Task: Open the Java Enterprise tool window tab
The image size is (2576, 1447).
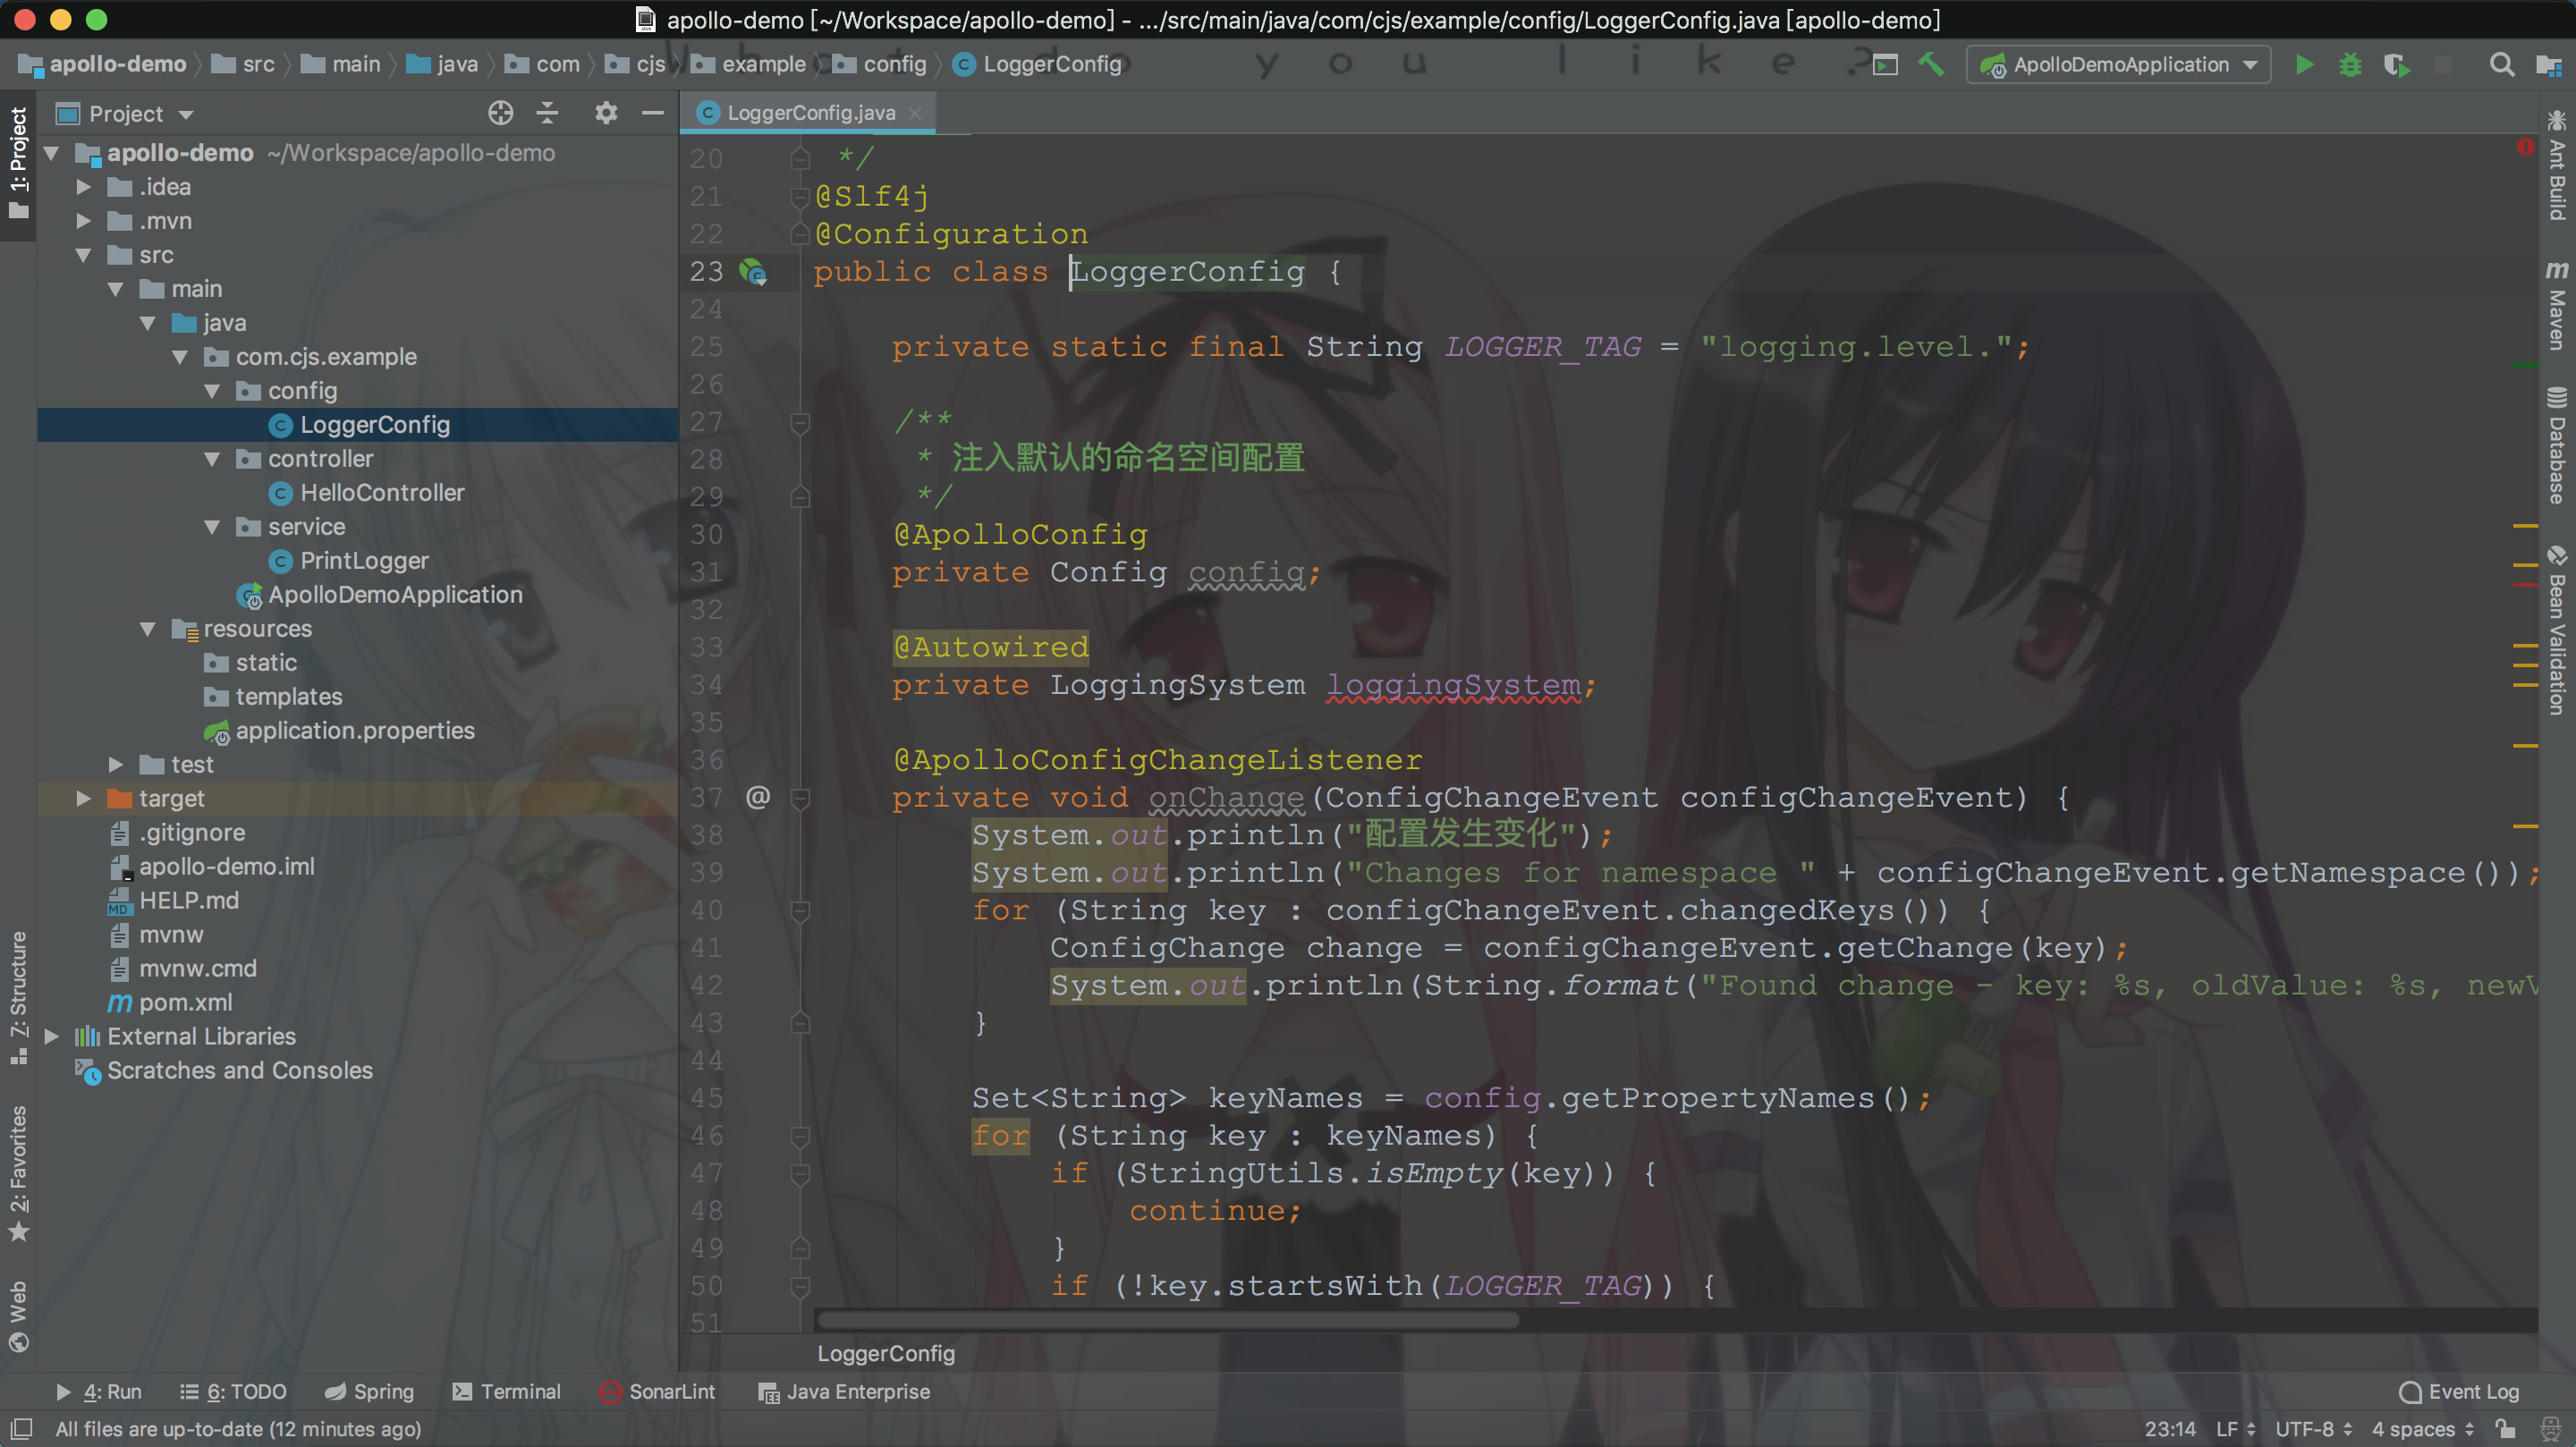Action: 845,1391
